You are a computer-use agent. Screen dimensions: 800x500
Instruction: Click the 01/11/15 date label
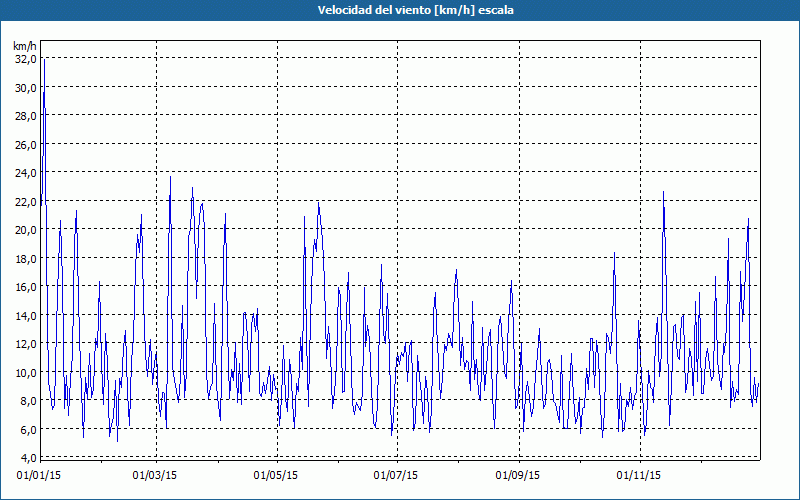(x=639, y=476)
